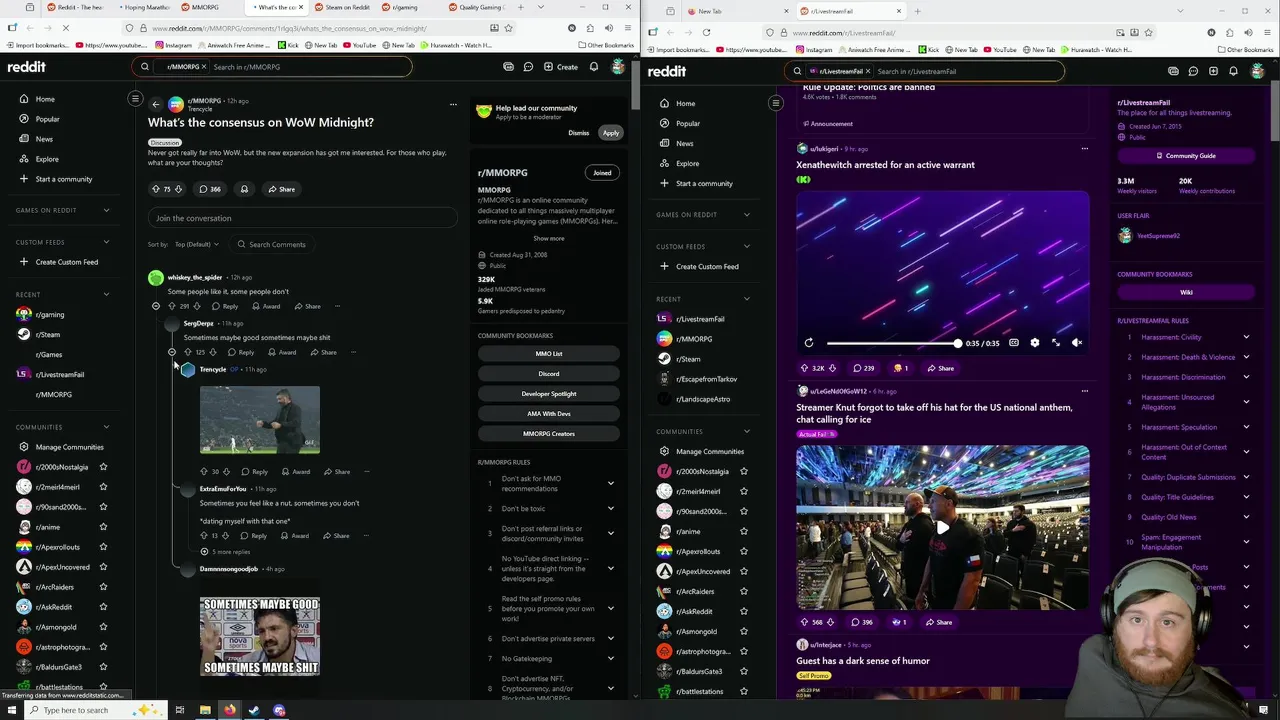Expand 'Quality: Old News' rule
The width and height of the screenshot is (1280, 720).
(x=1246, y=517)
